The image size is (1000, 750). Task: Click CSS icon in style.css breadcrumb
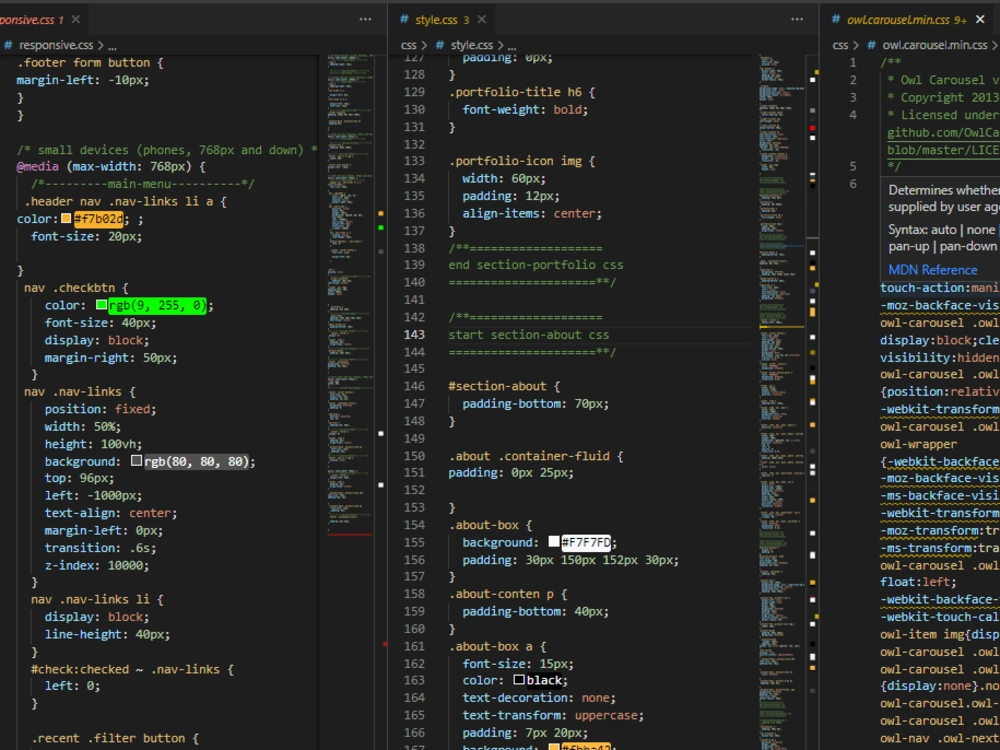(x=440, y=45)
